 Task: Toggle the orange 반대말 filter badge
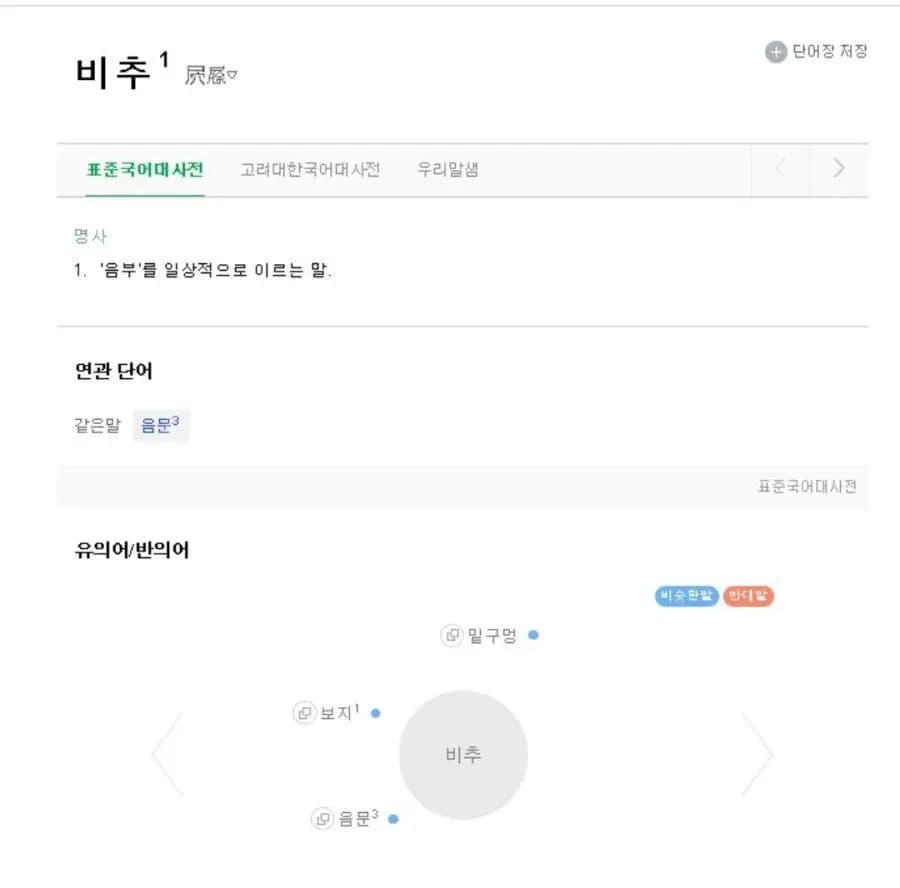pyautogui.click(x=748, y=596)
